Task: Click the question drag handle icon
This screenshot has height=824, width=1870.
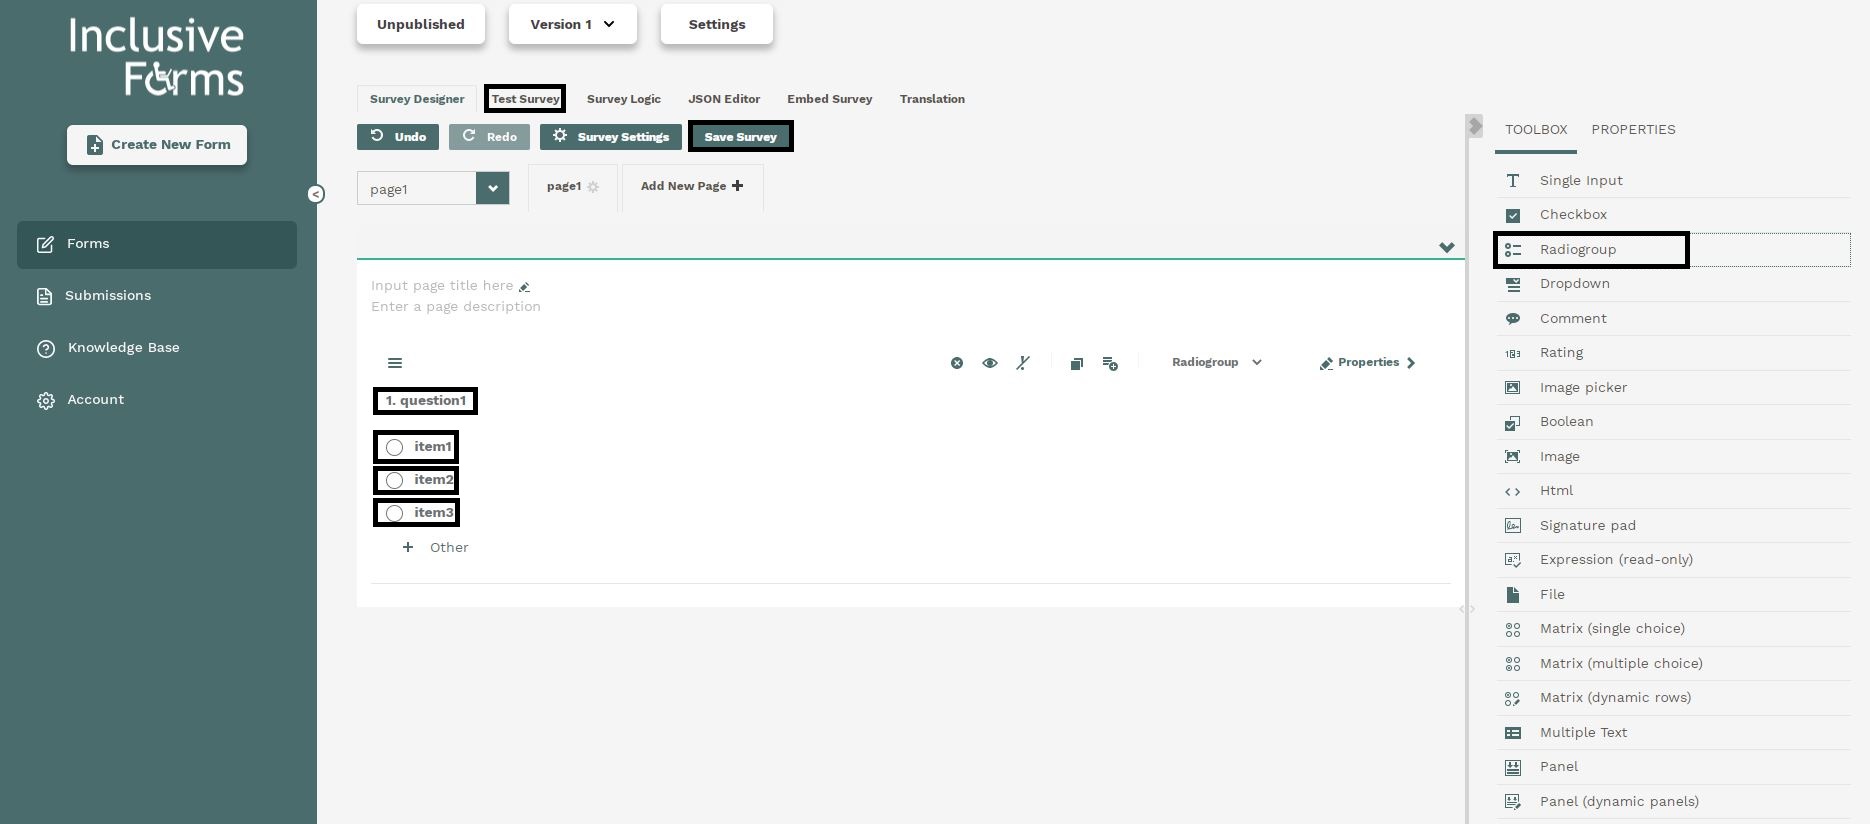Action: [x=395, y=363]
